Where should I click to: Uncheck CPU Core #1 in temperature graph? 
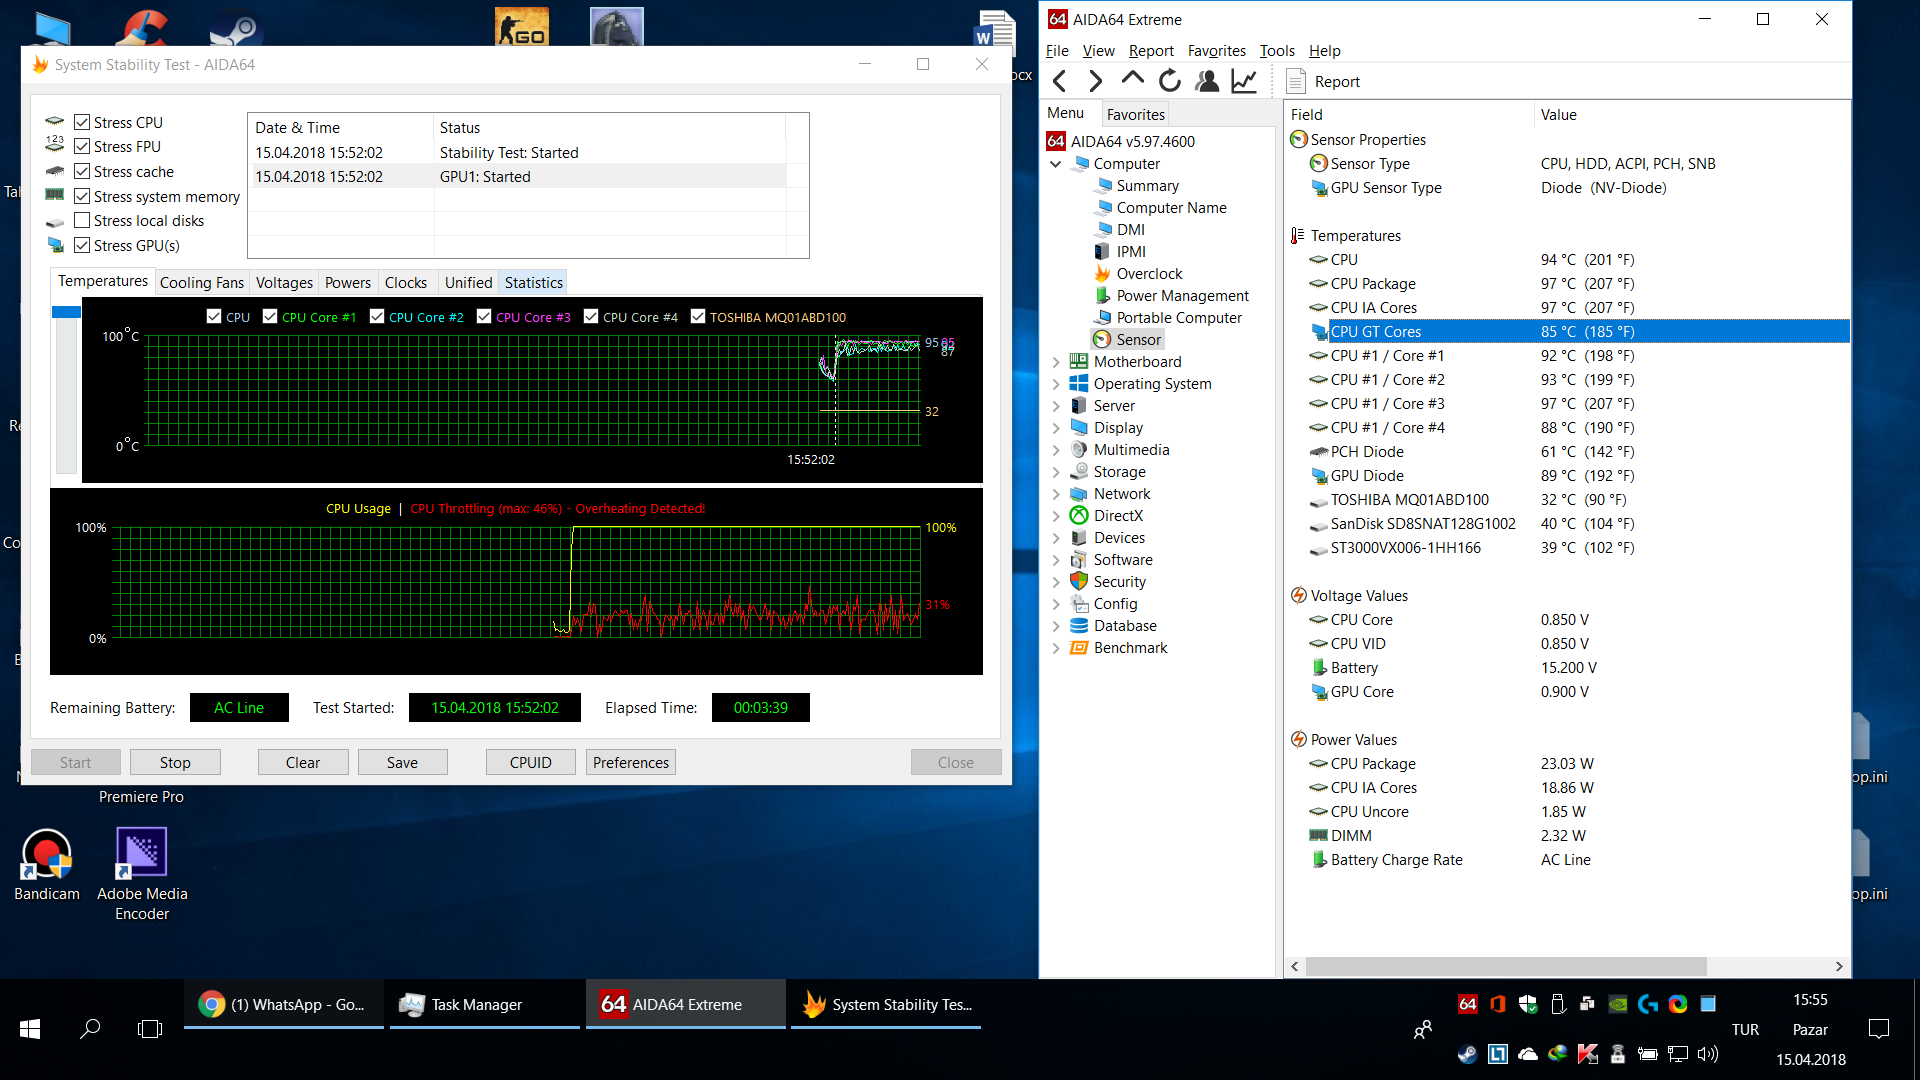click(x=270, y=316)
